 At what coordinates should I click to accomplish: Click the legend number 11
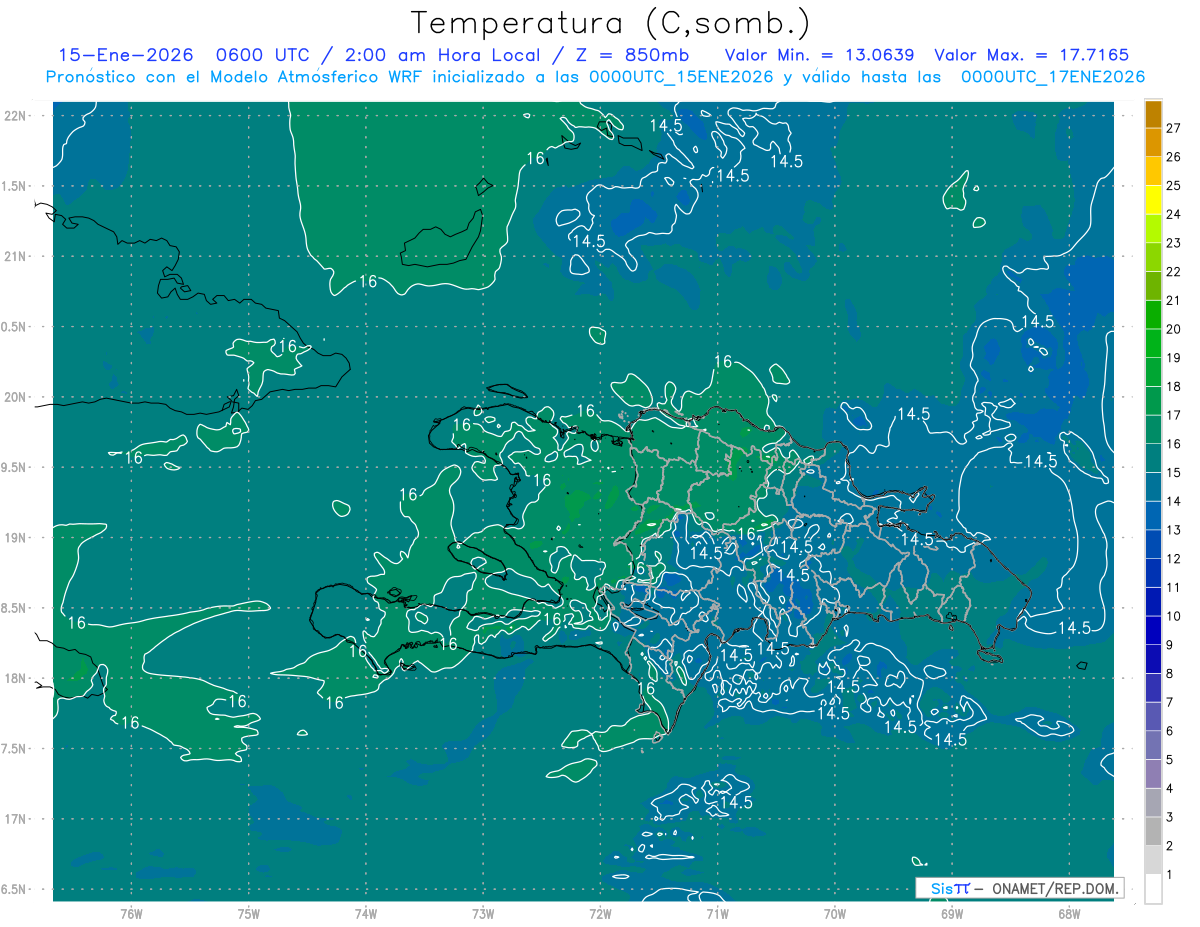1174,588
